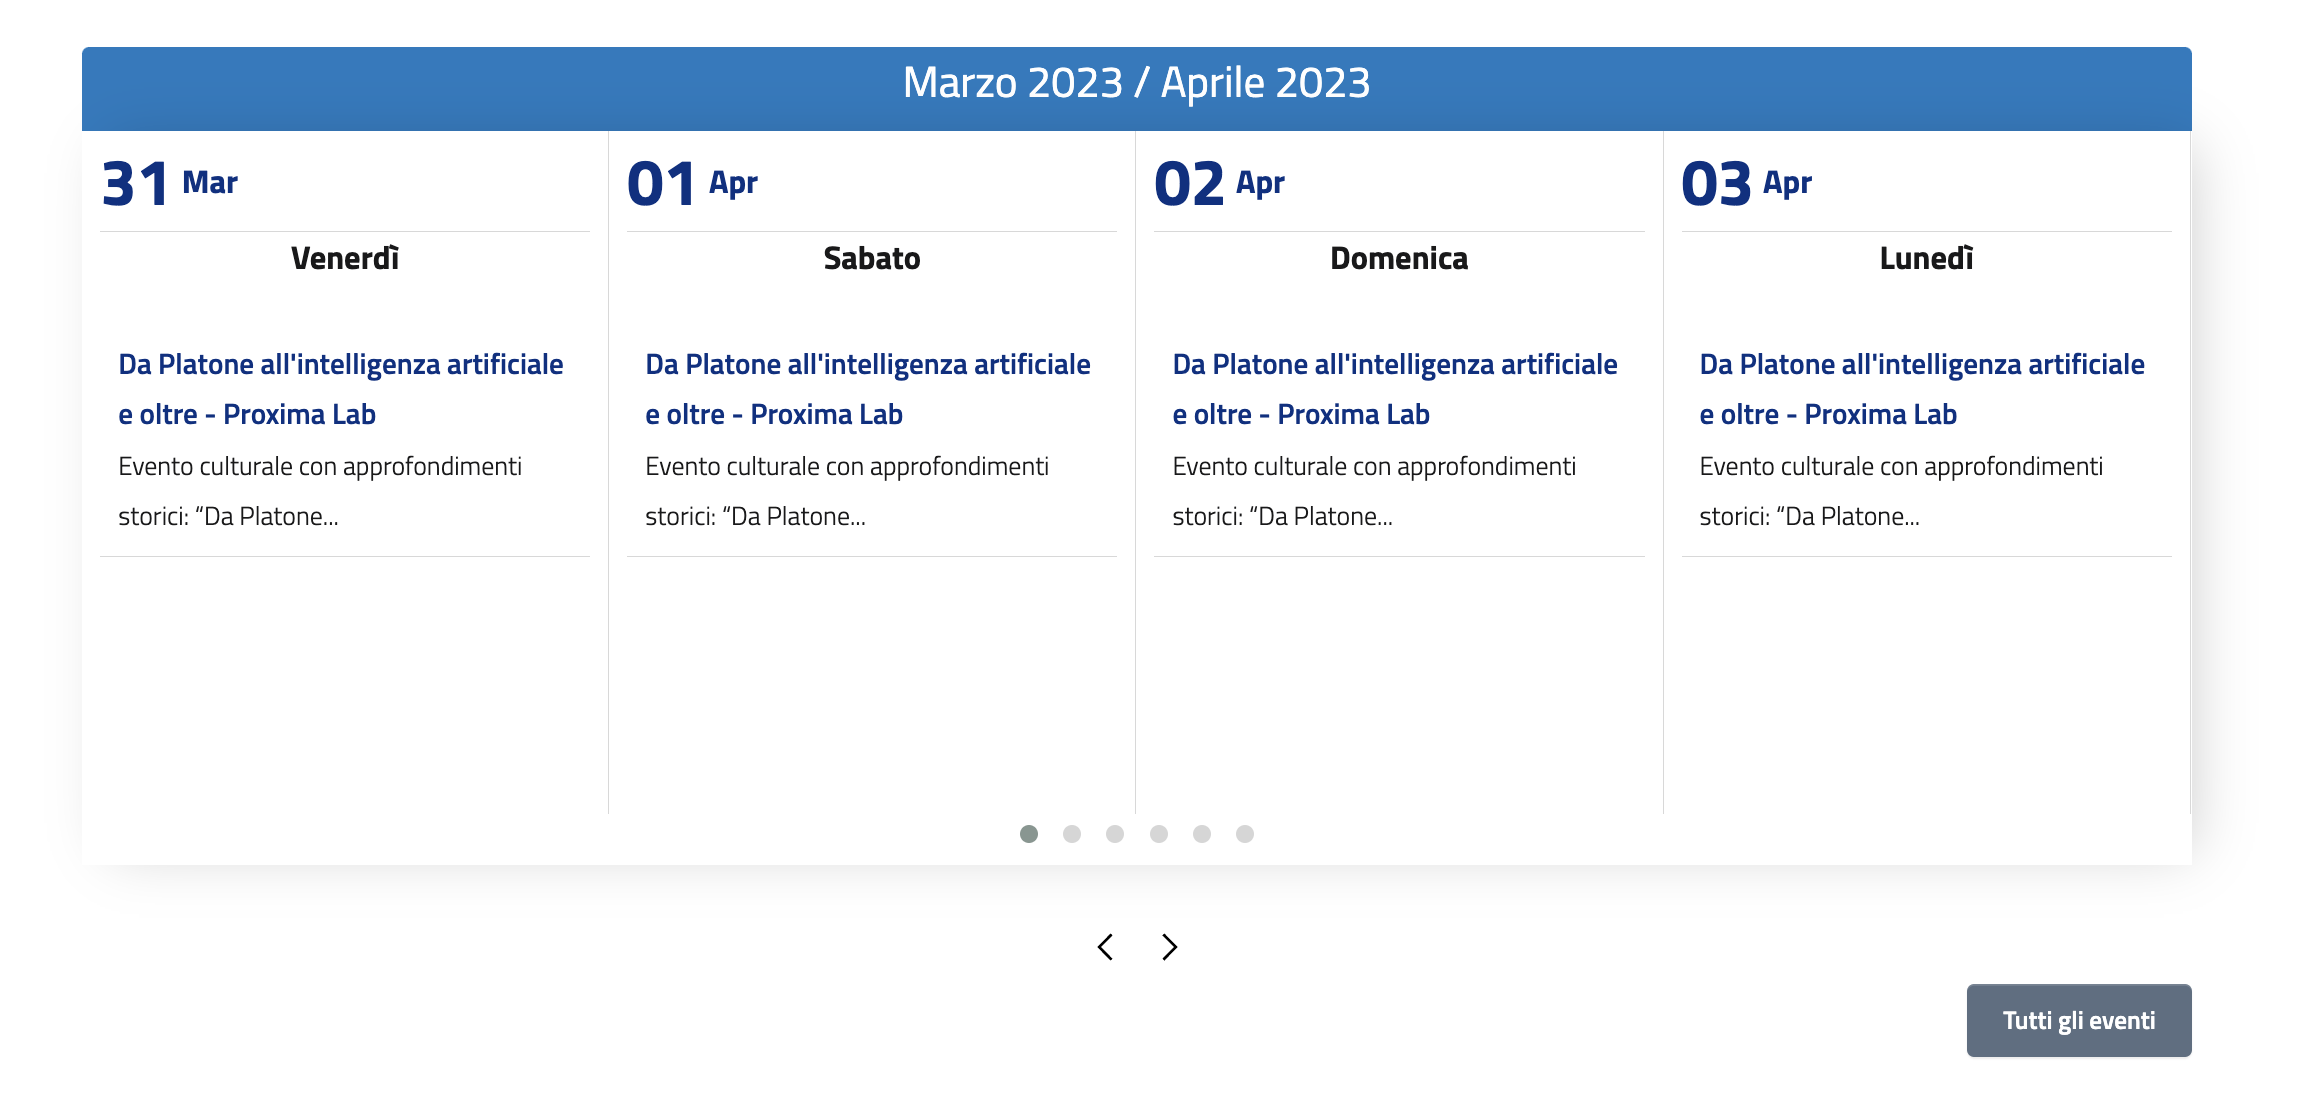
Task: Click the next slide arrow icon
Action: point(1169,947)
